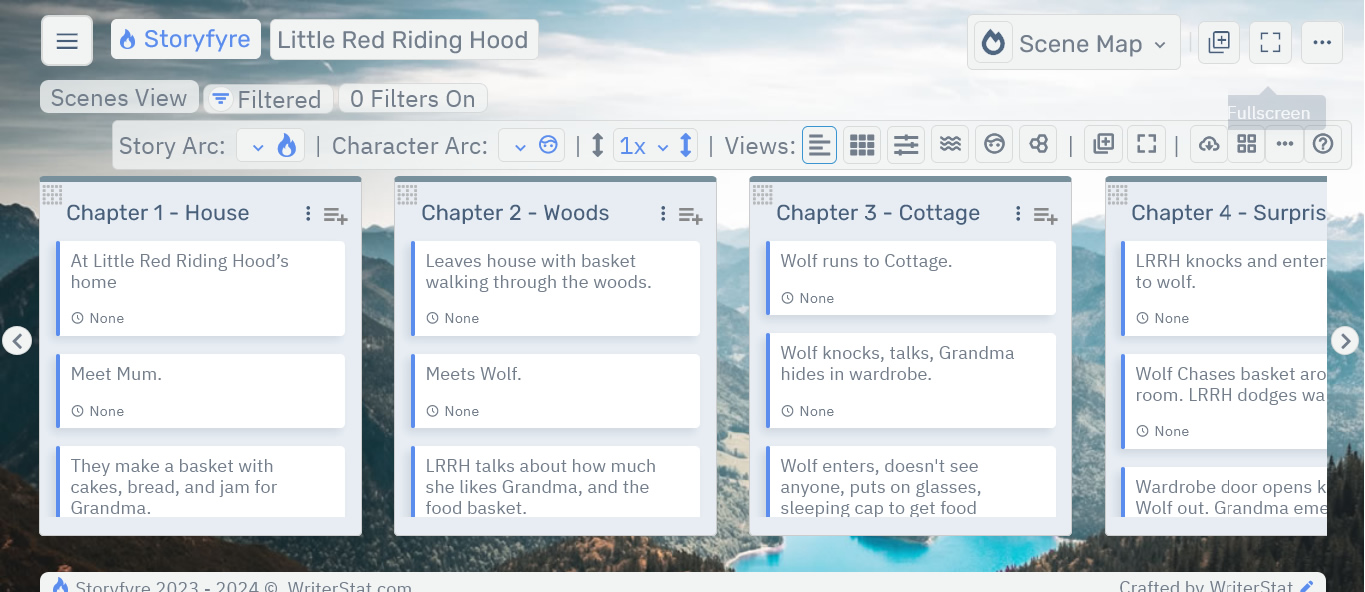Open the help question mark icon

click(1323, 144)
